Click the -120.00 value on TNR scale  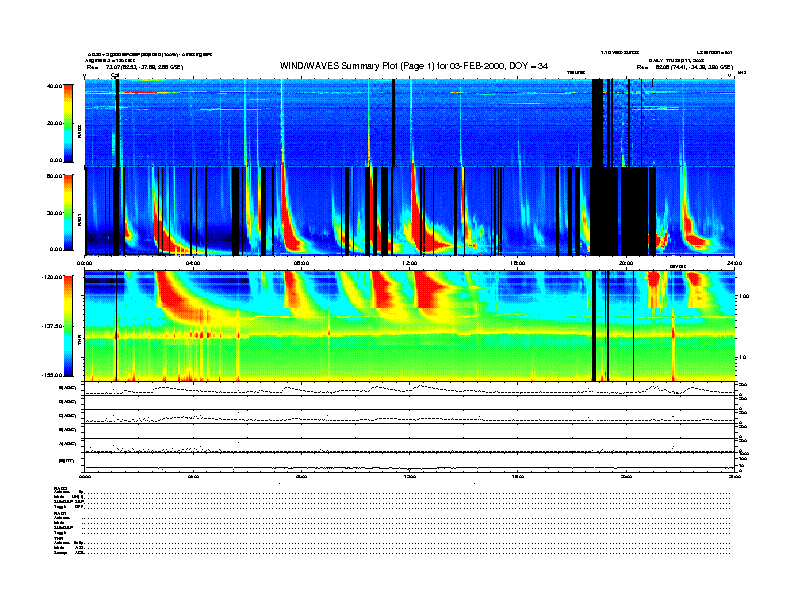click(52, 277)
